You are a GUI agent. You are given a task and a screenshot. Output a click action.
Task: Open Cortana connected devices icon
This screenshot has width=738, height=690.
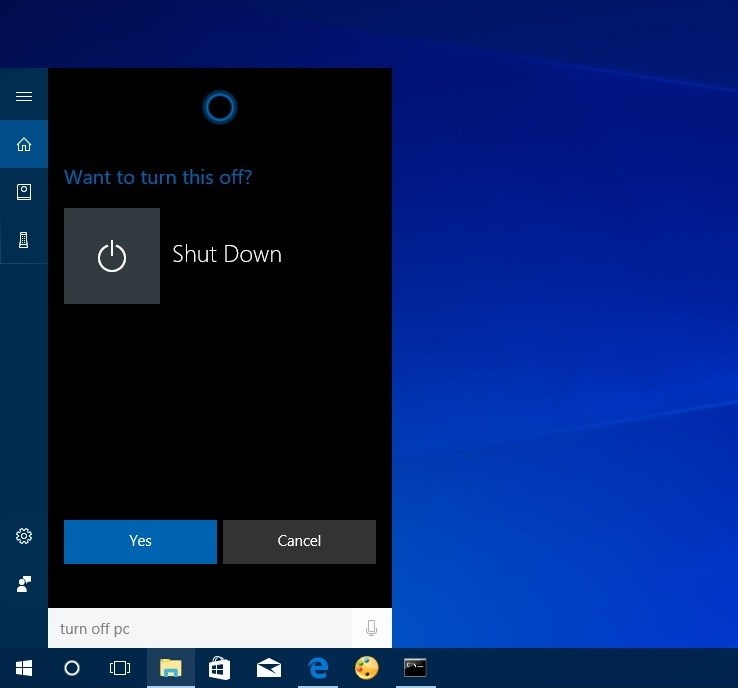click(24, 240)
